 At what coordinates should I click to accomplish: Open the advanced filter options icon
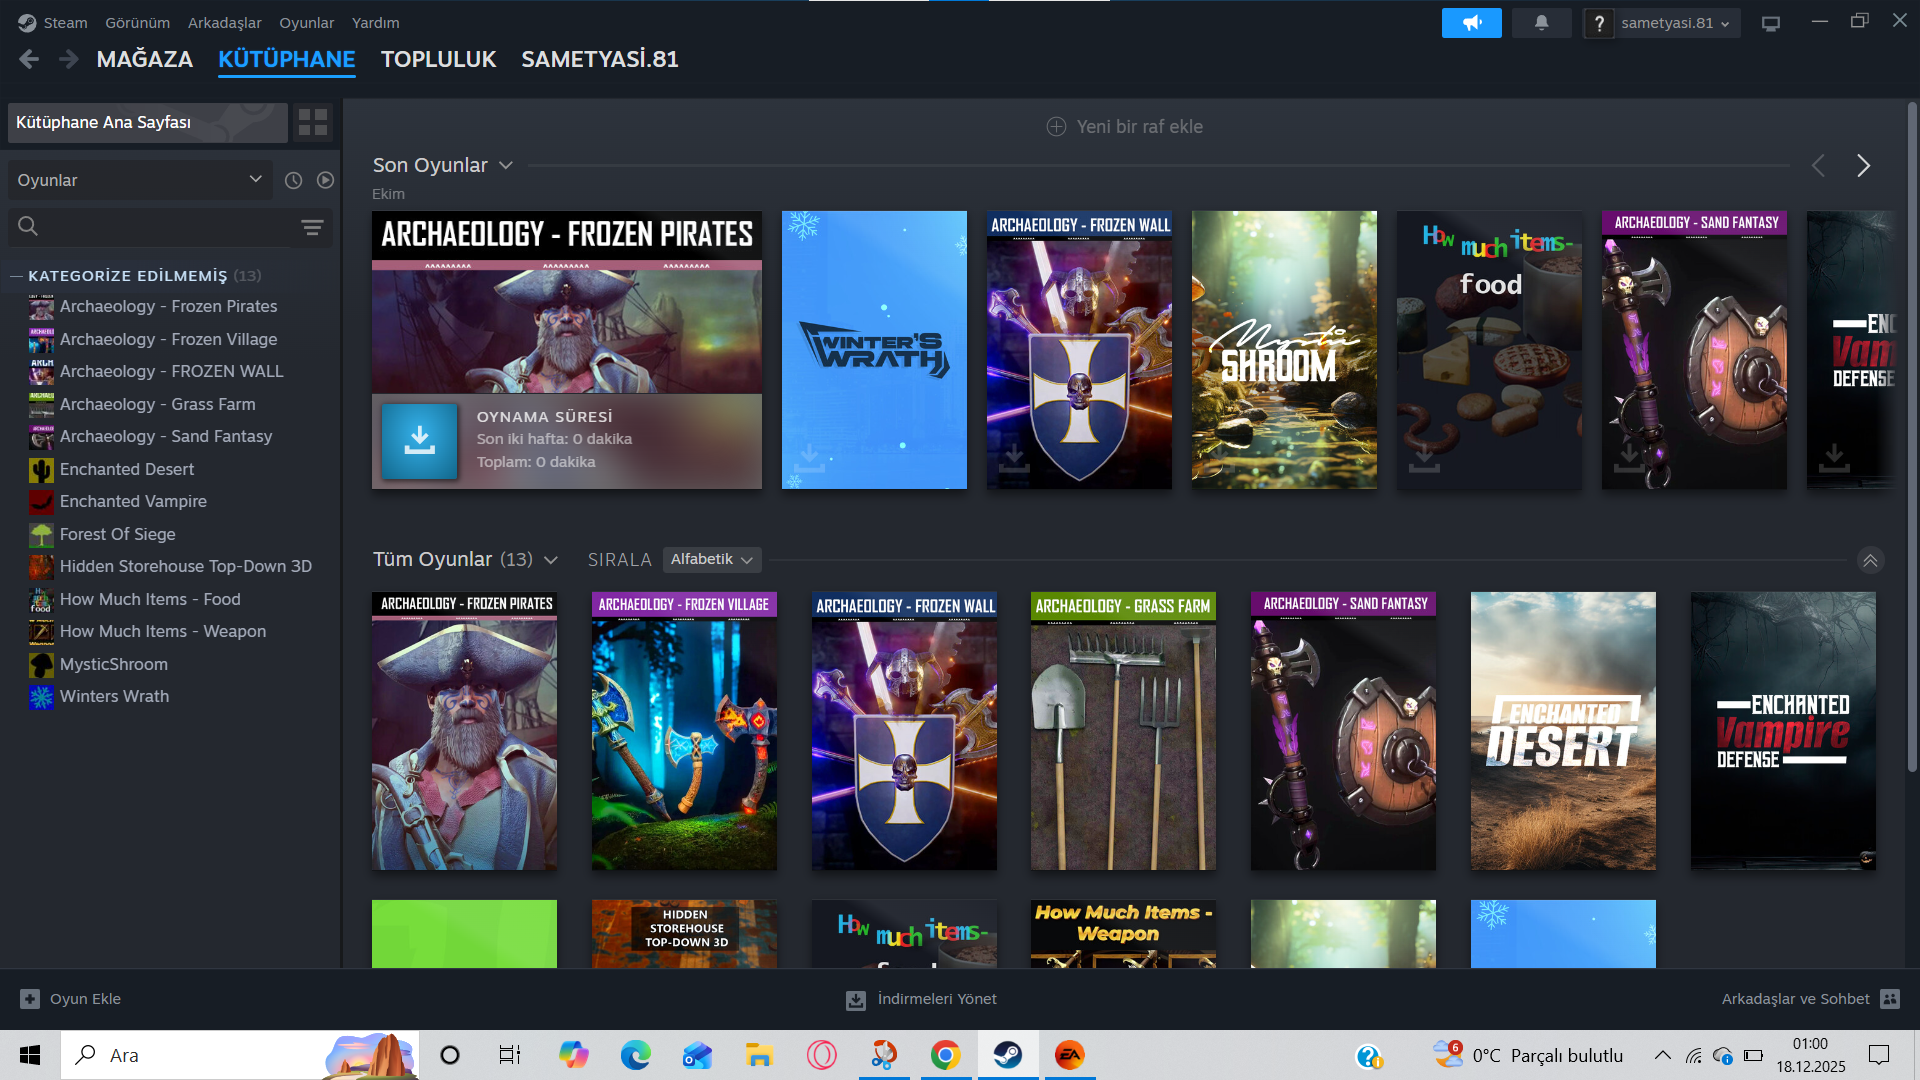(312, 228)
